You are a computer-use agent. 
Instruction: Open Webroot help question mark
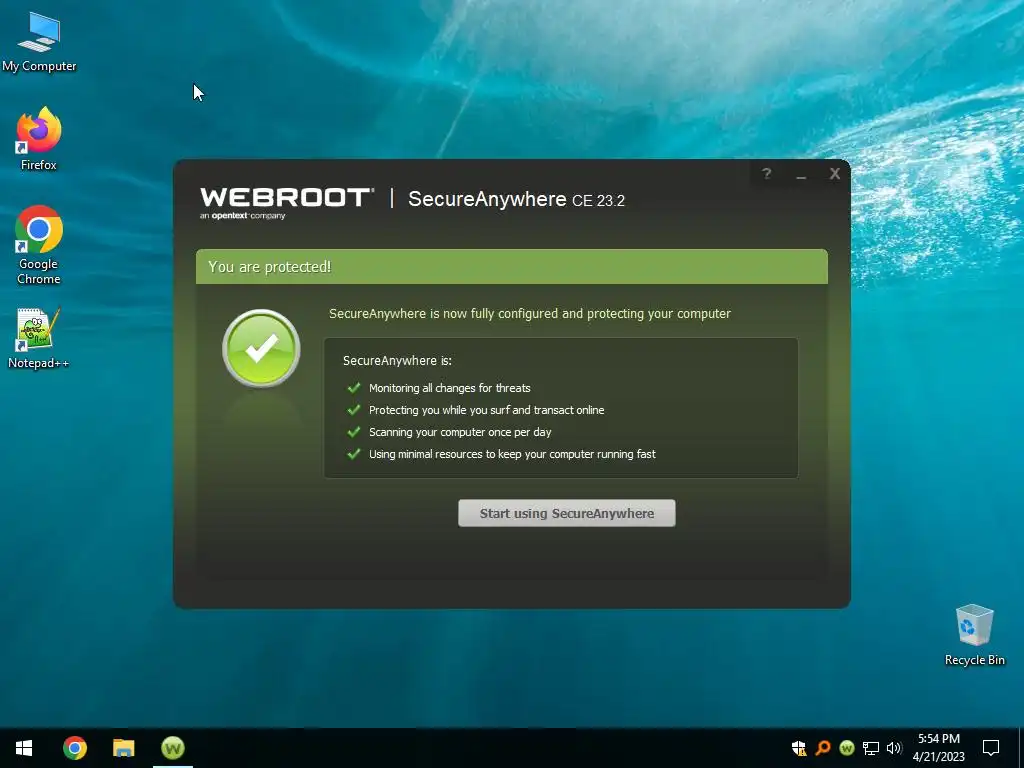pyautogui.click(x=767, y=173)
